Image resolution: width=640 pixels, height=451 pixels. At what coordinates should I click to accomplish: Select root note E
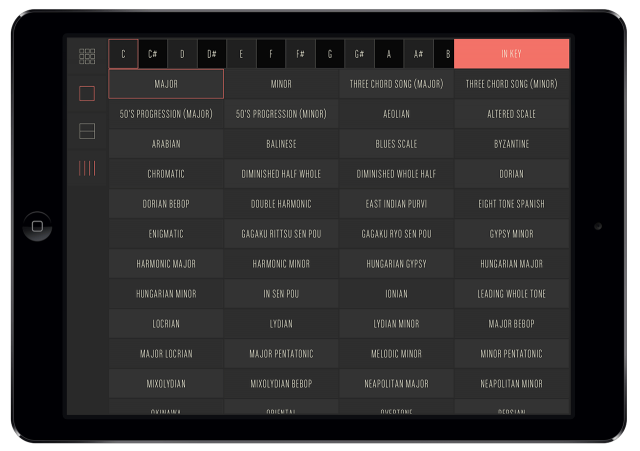pos(241,54)
